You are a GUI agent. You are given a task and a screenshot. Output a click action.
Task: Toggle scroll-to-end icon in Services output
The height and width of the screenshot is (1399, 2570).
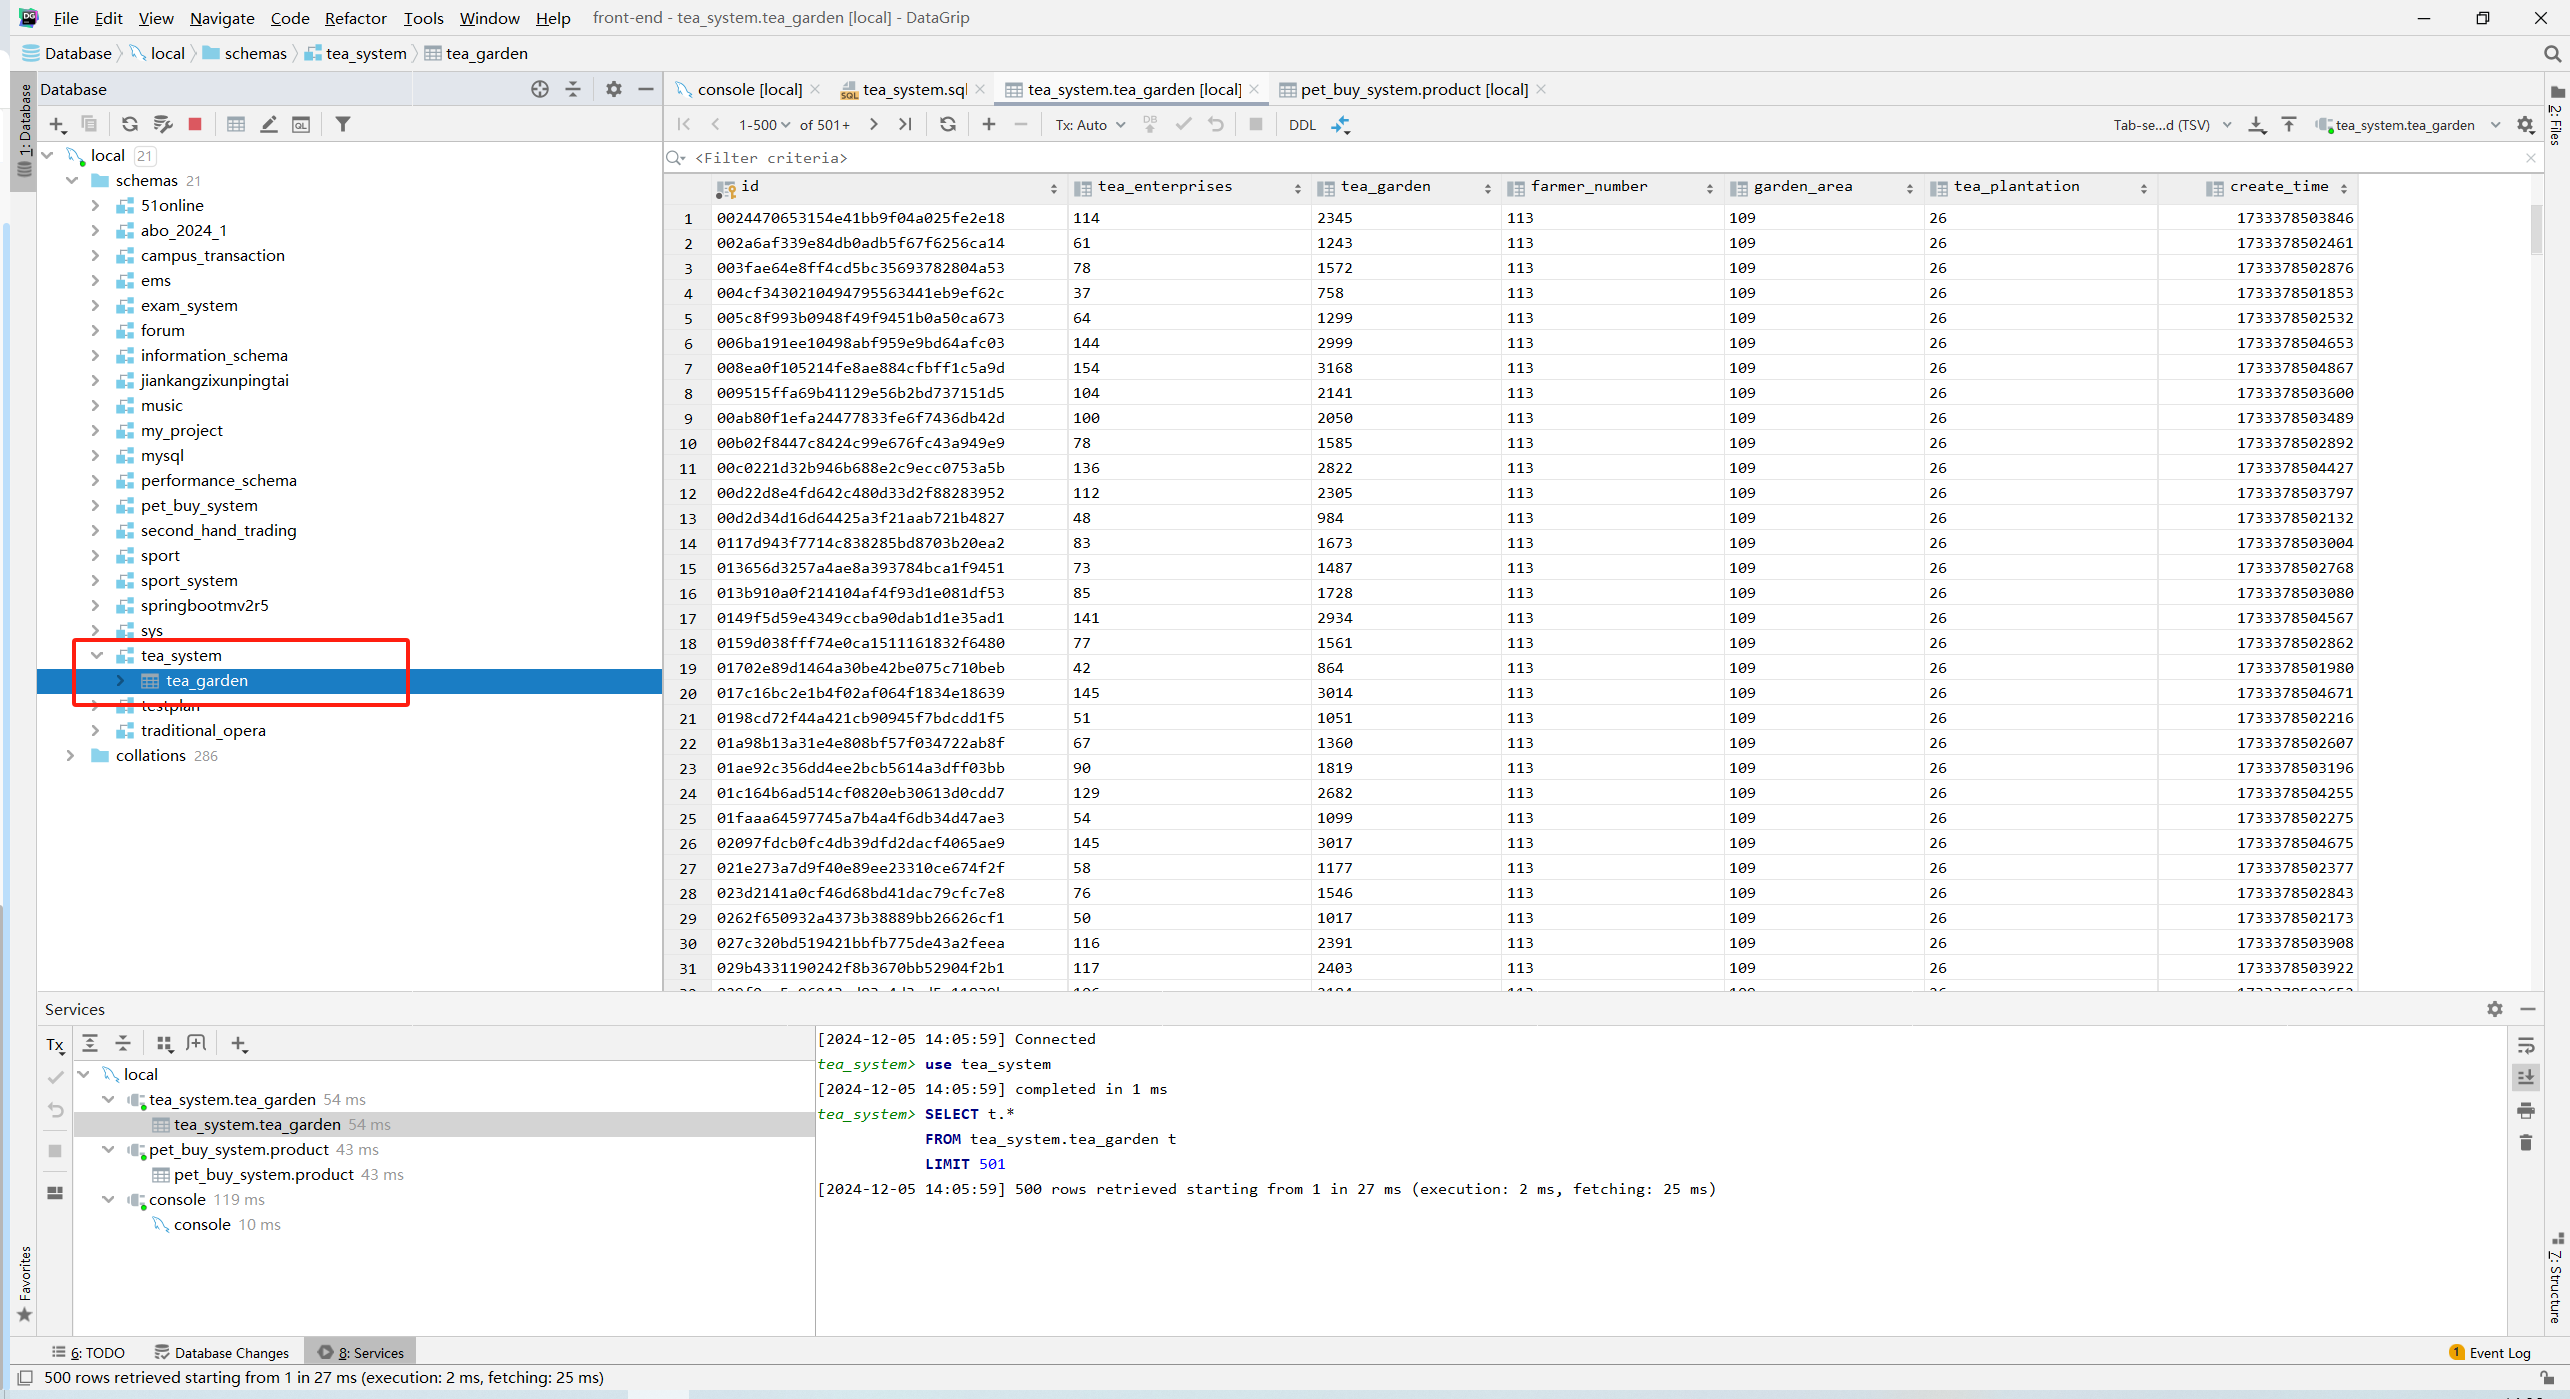[2526, 1077]
